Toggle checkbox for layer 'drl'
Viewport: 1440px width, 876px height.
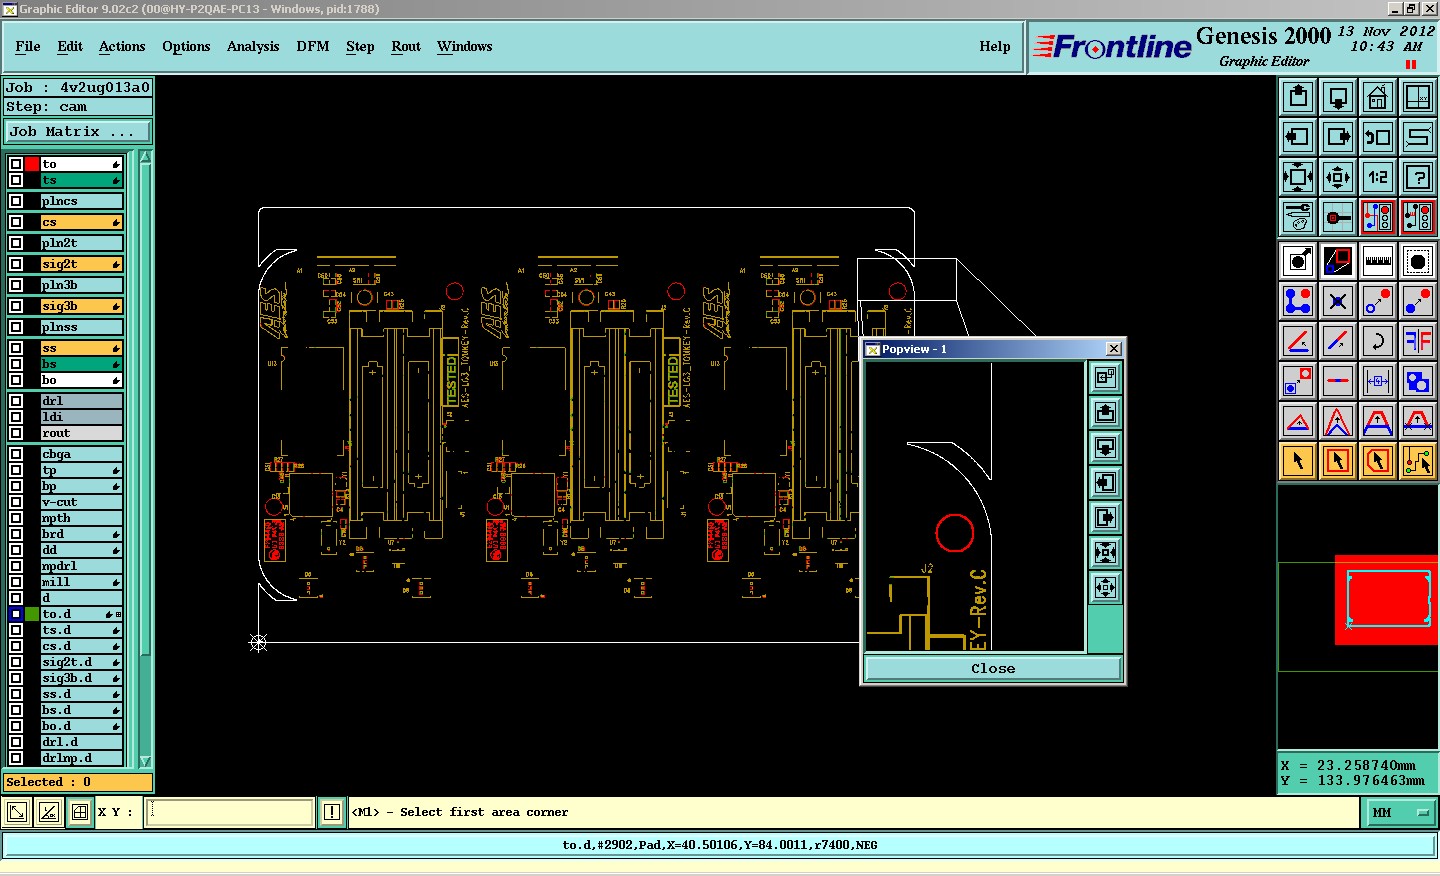pyautogui.click(x=16, y=401)
